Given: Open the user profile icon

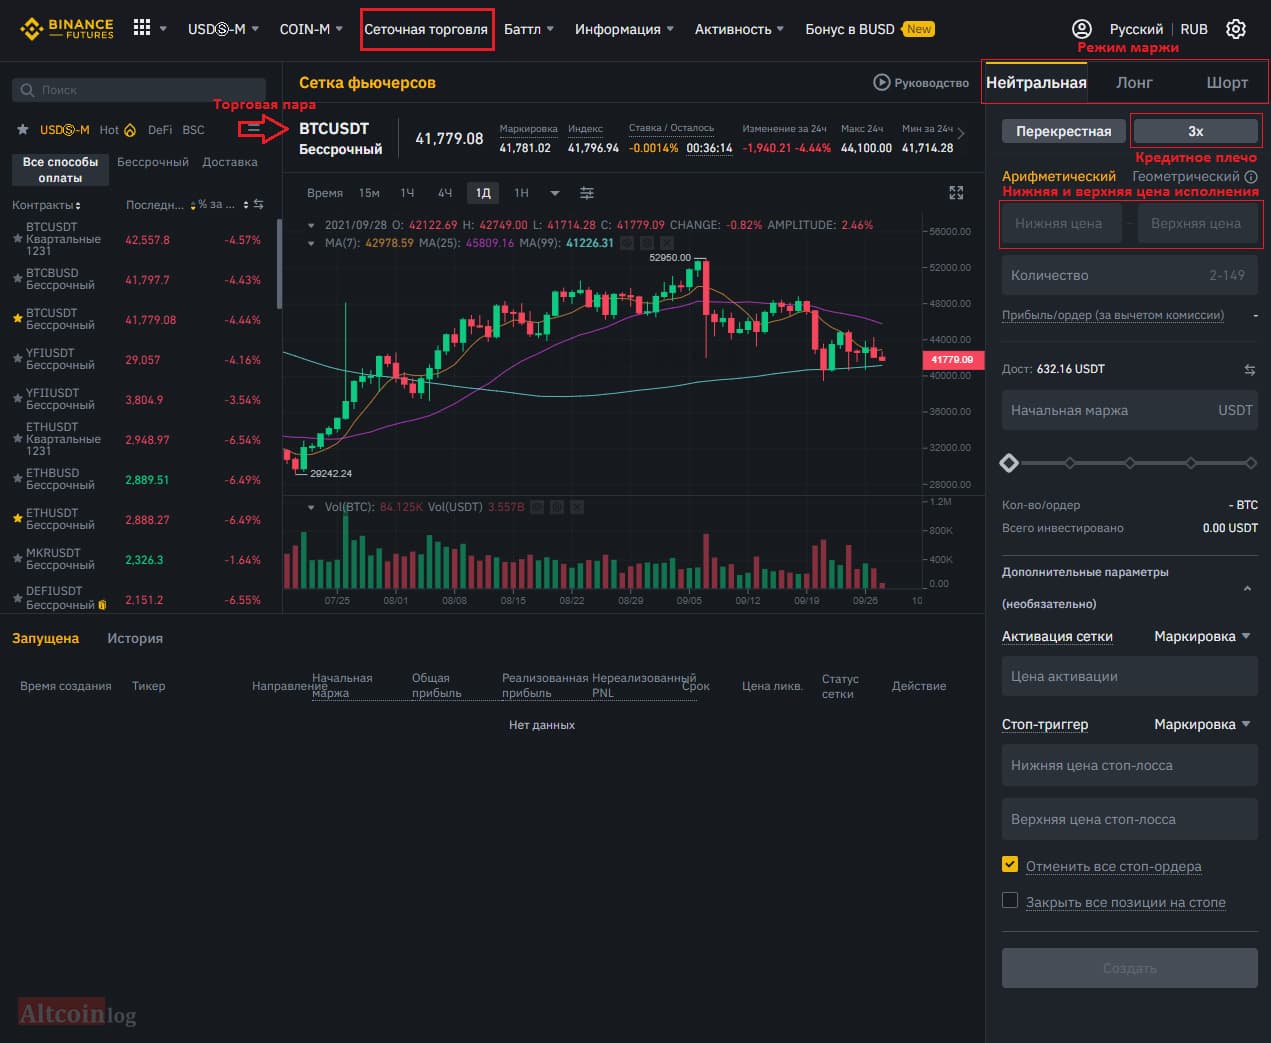Looking at the screenshot, I should coord(1081,29).
